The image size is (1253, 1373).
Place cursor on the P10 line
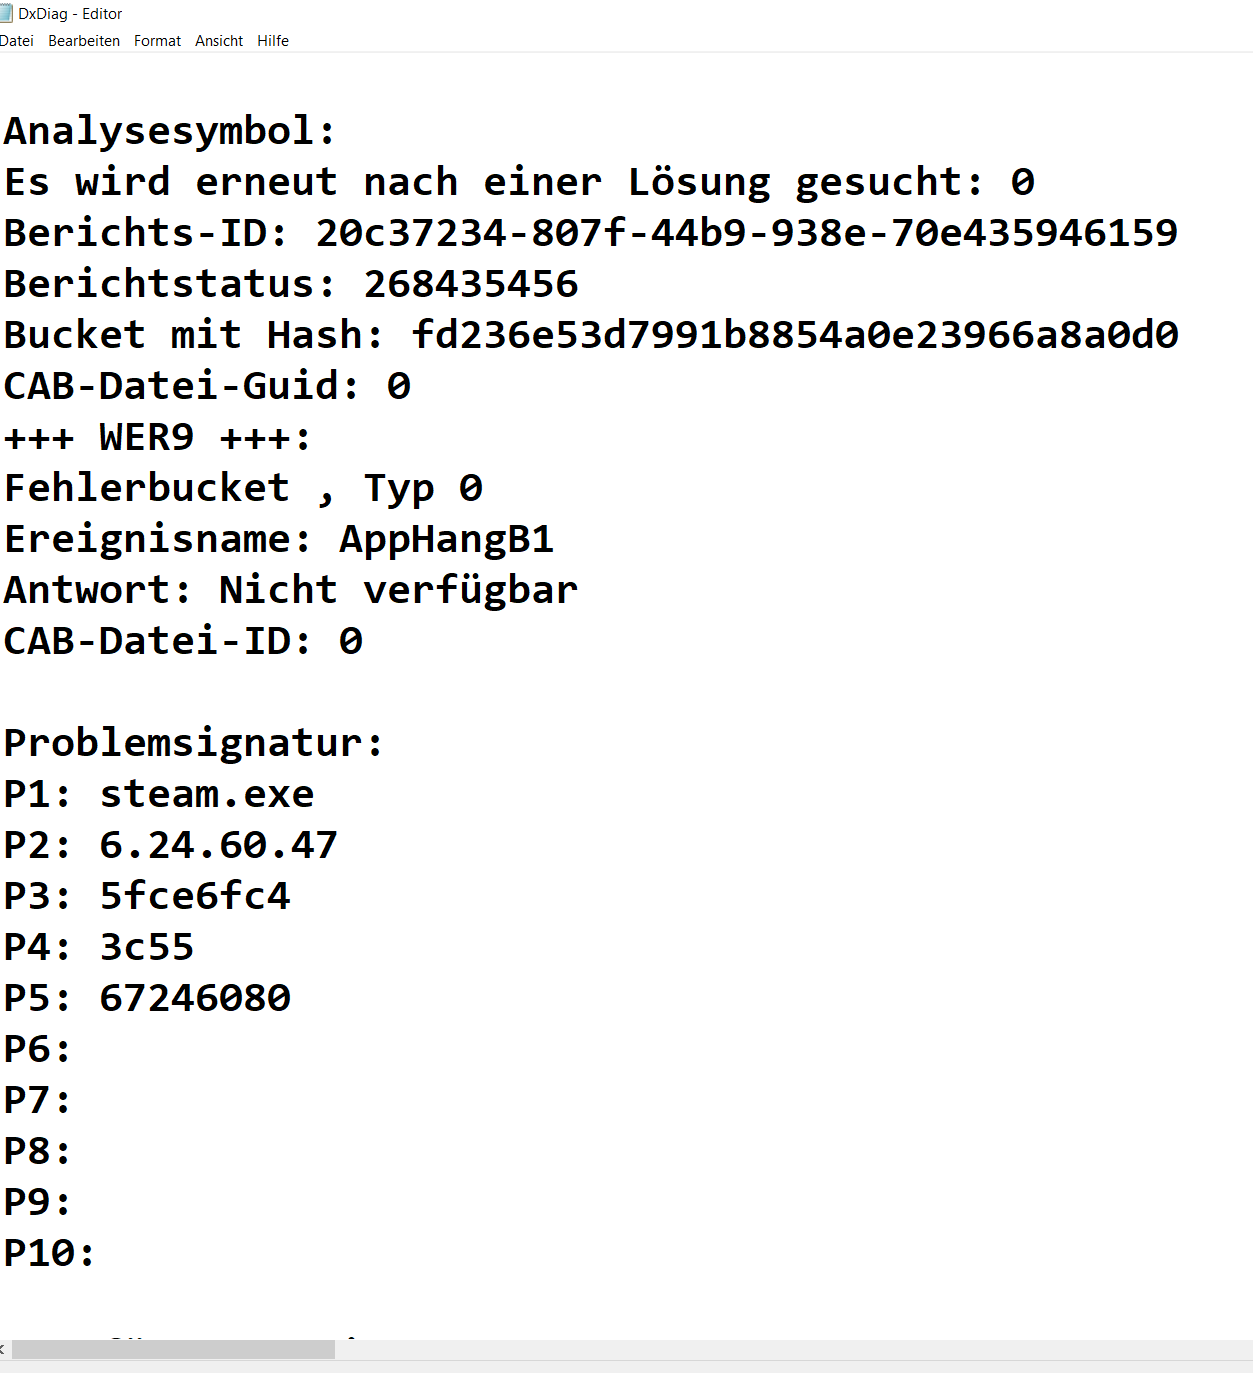pyautogui.click(x=50, y=1253)
